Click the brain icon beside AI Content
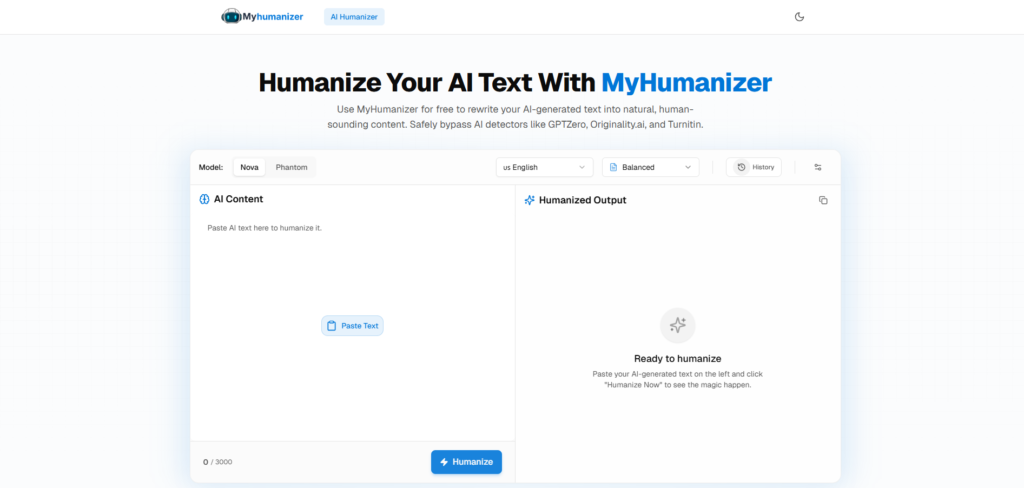 (204, 199)
